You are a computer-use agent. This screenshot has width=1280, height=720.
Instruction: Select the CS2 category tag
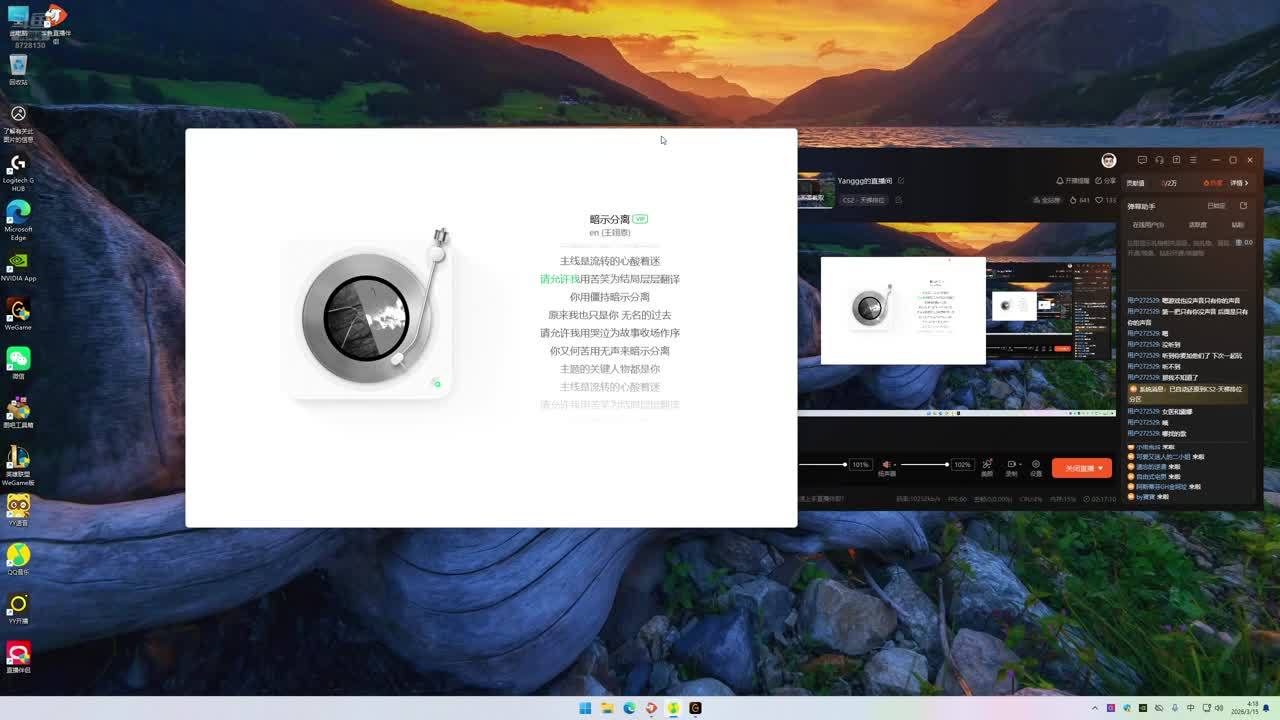point(863,200)
